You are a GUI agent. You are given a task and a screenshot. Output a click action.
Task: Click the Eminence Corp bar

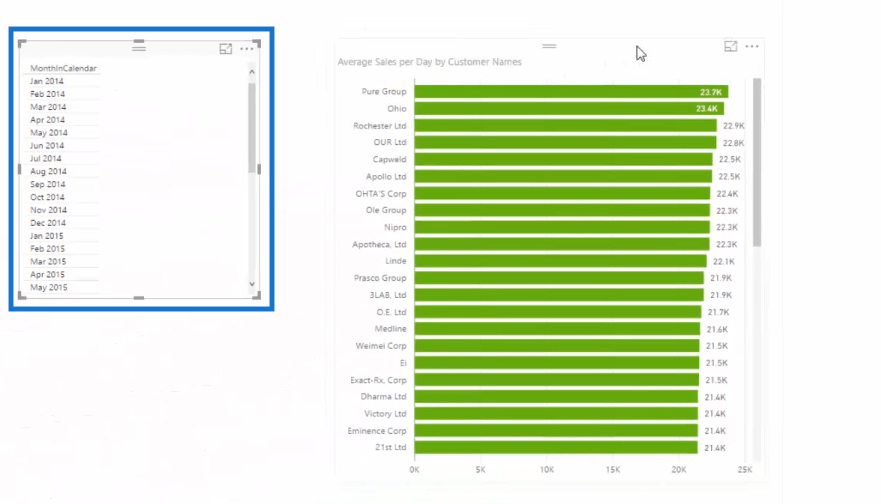(x=556, y=430)
